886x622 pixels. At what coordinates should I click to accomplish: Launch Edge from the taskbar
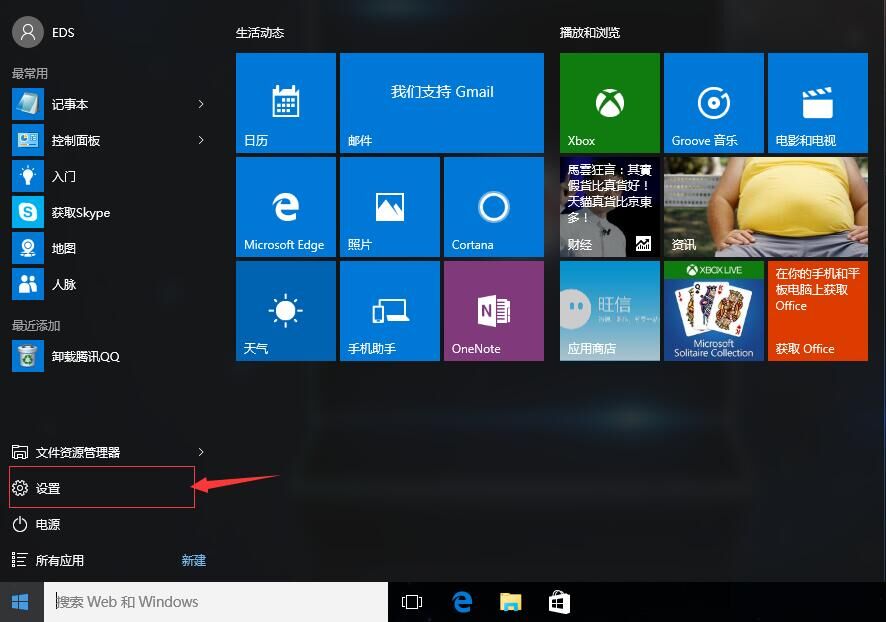coord(462,602)
